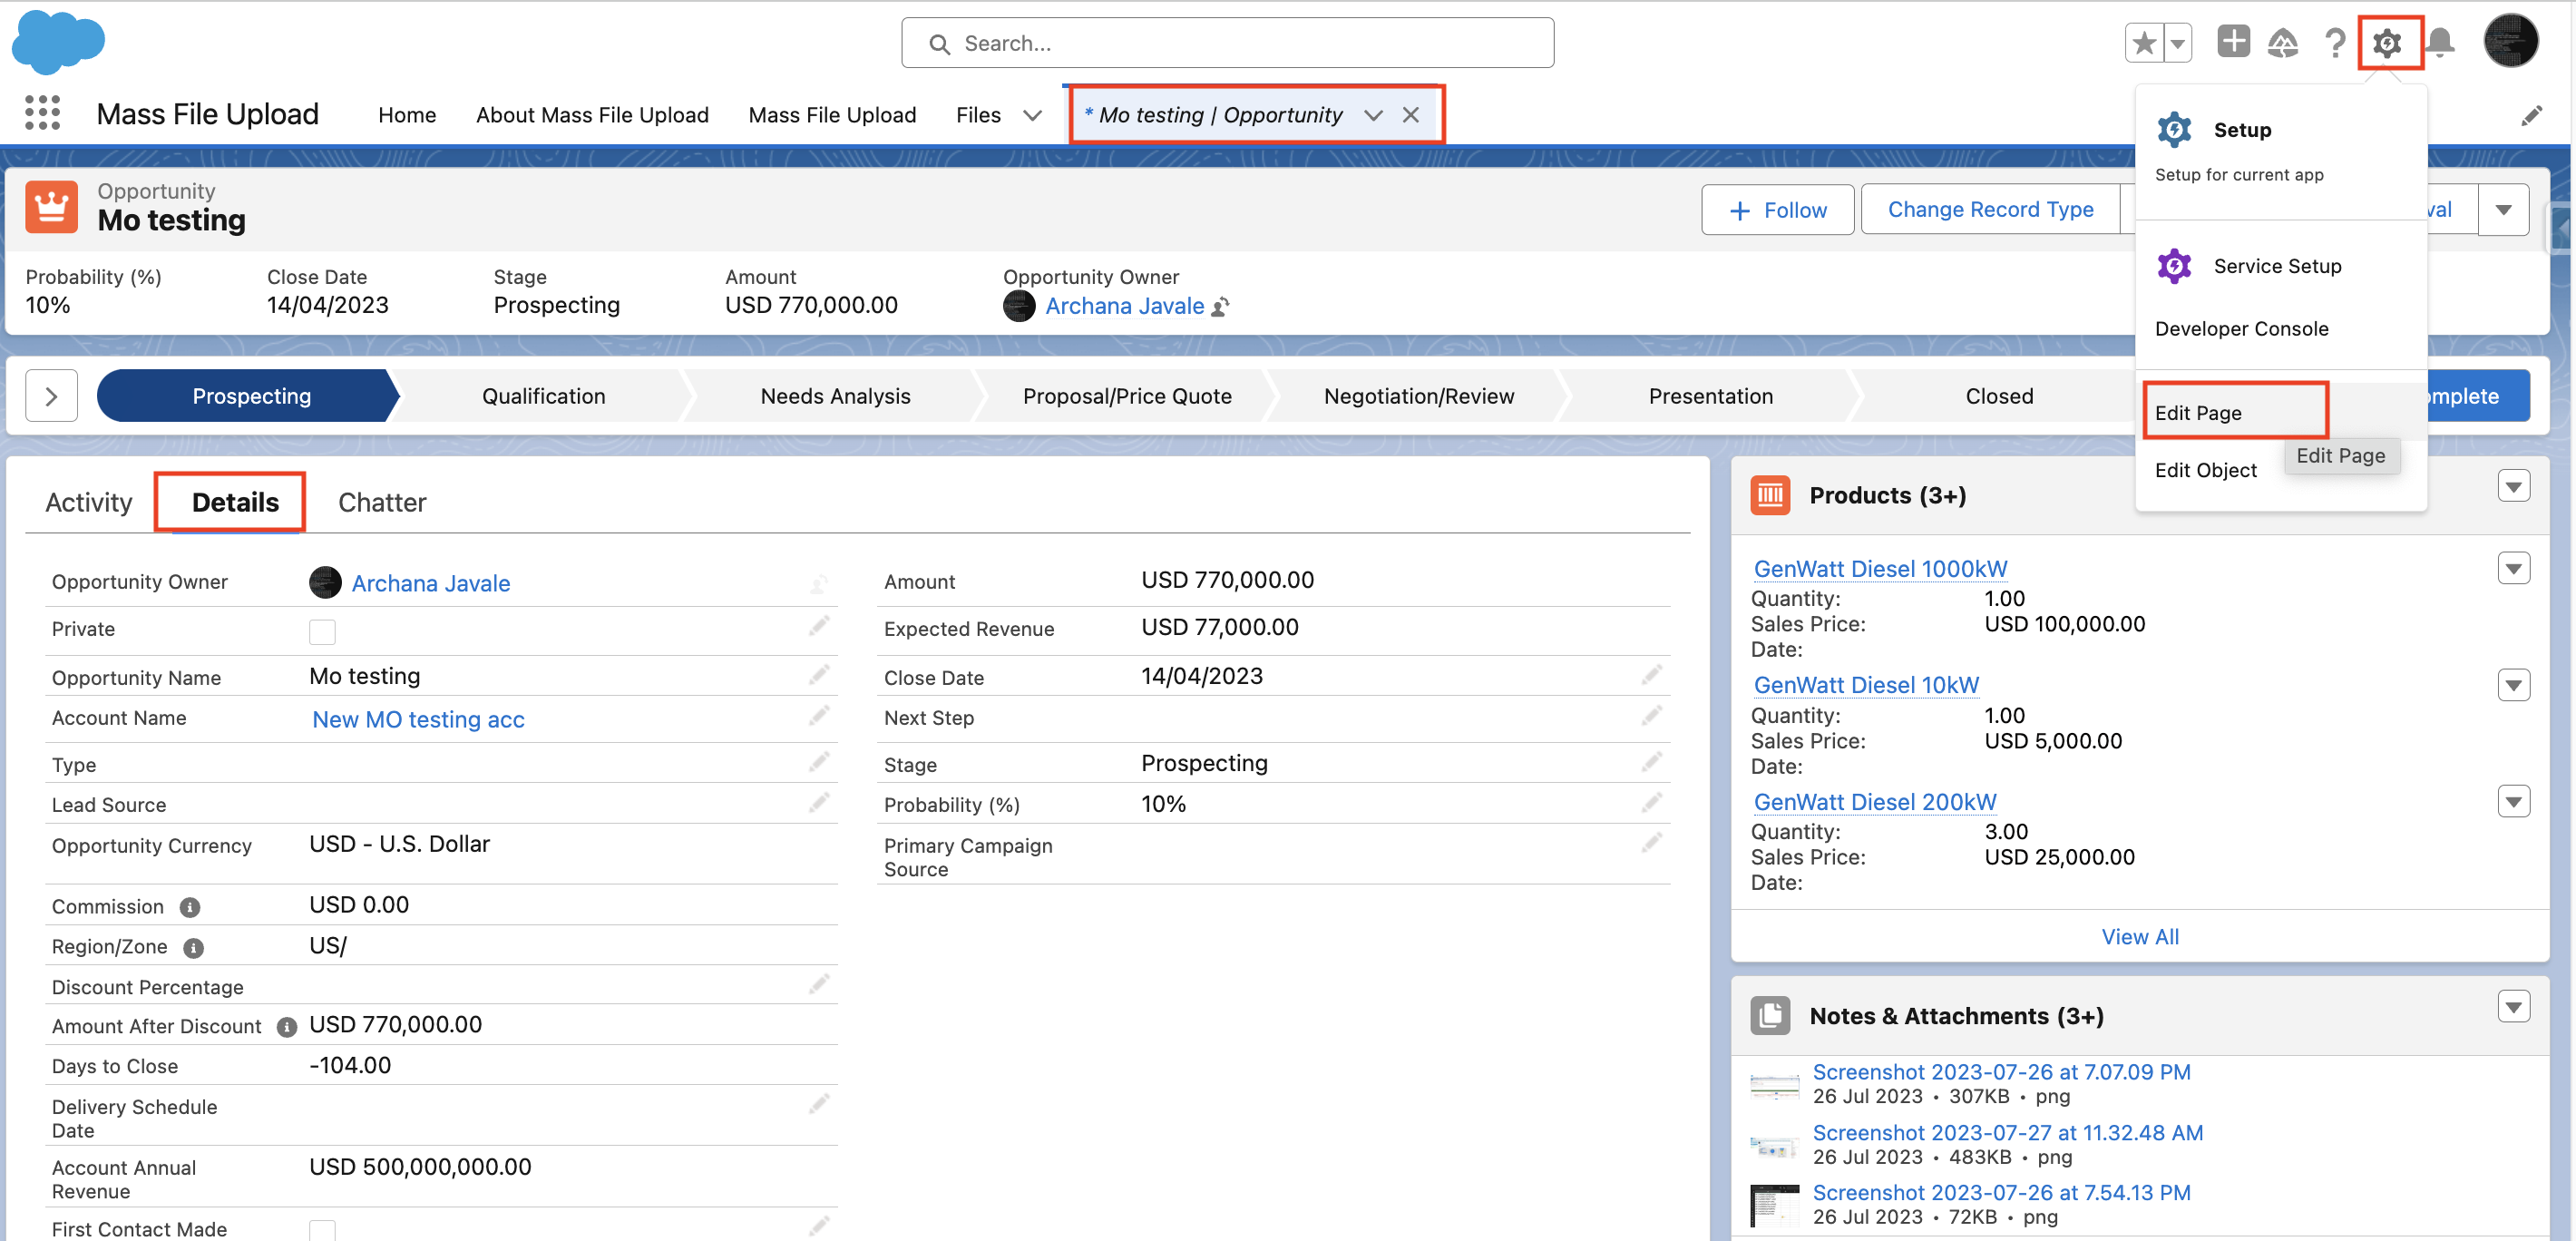The width and height of the screenshot is (2576, 1241).
Task: Open the App Launcher grid icon
Action: (x=42, y=113)
